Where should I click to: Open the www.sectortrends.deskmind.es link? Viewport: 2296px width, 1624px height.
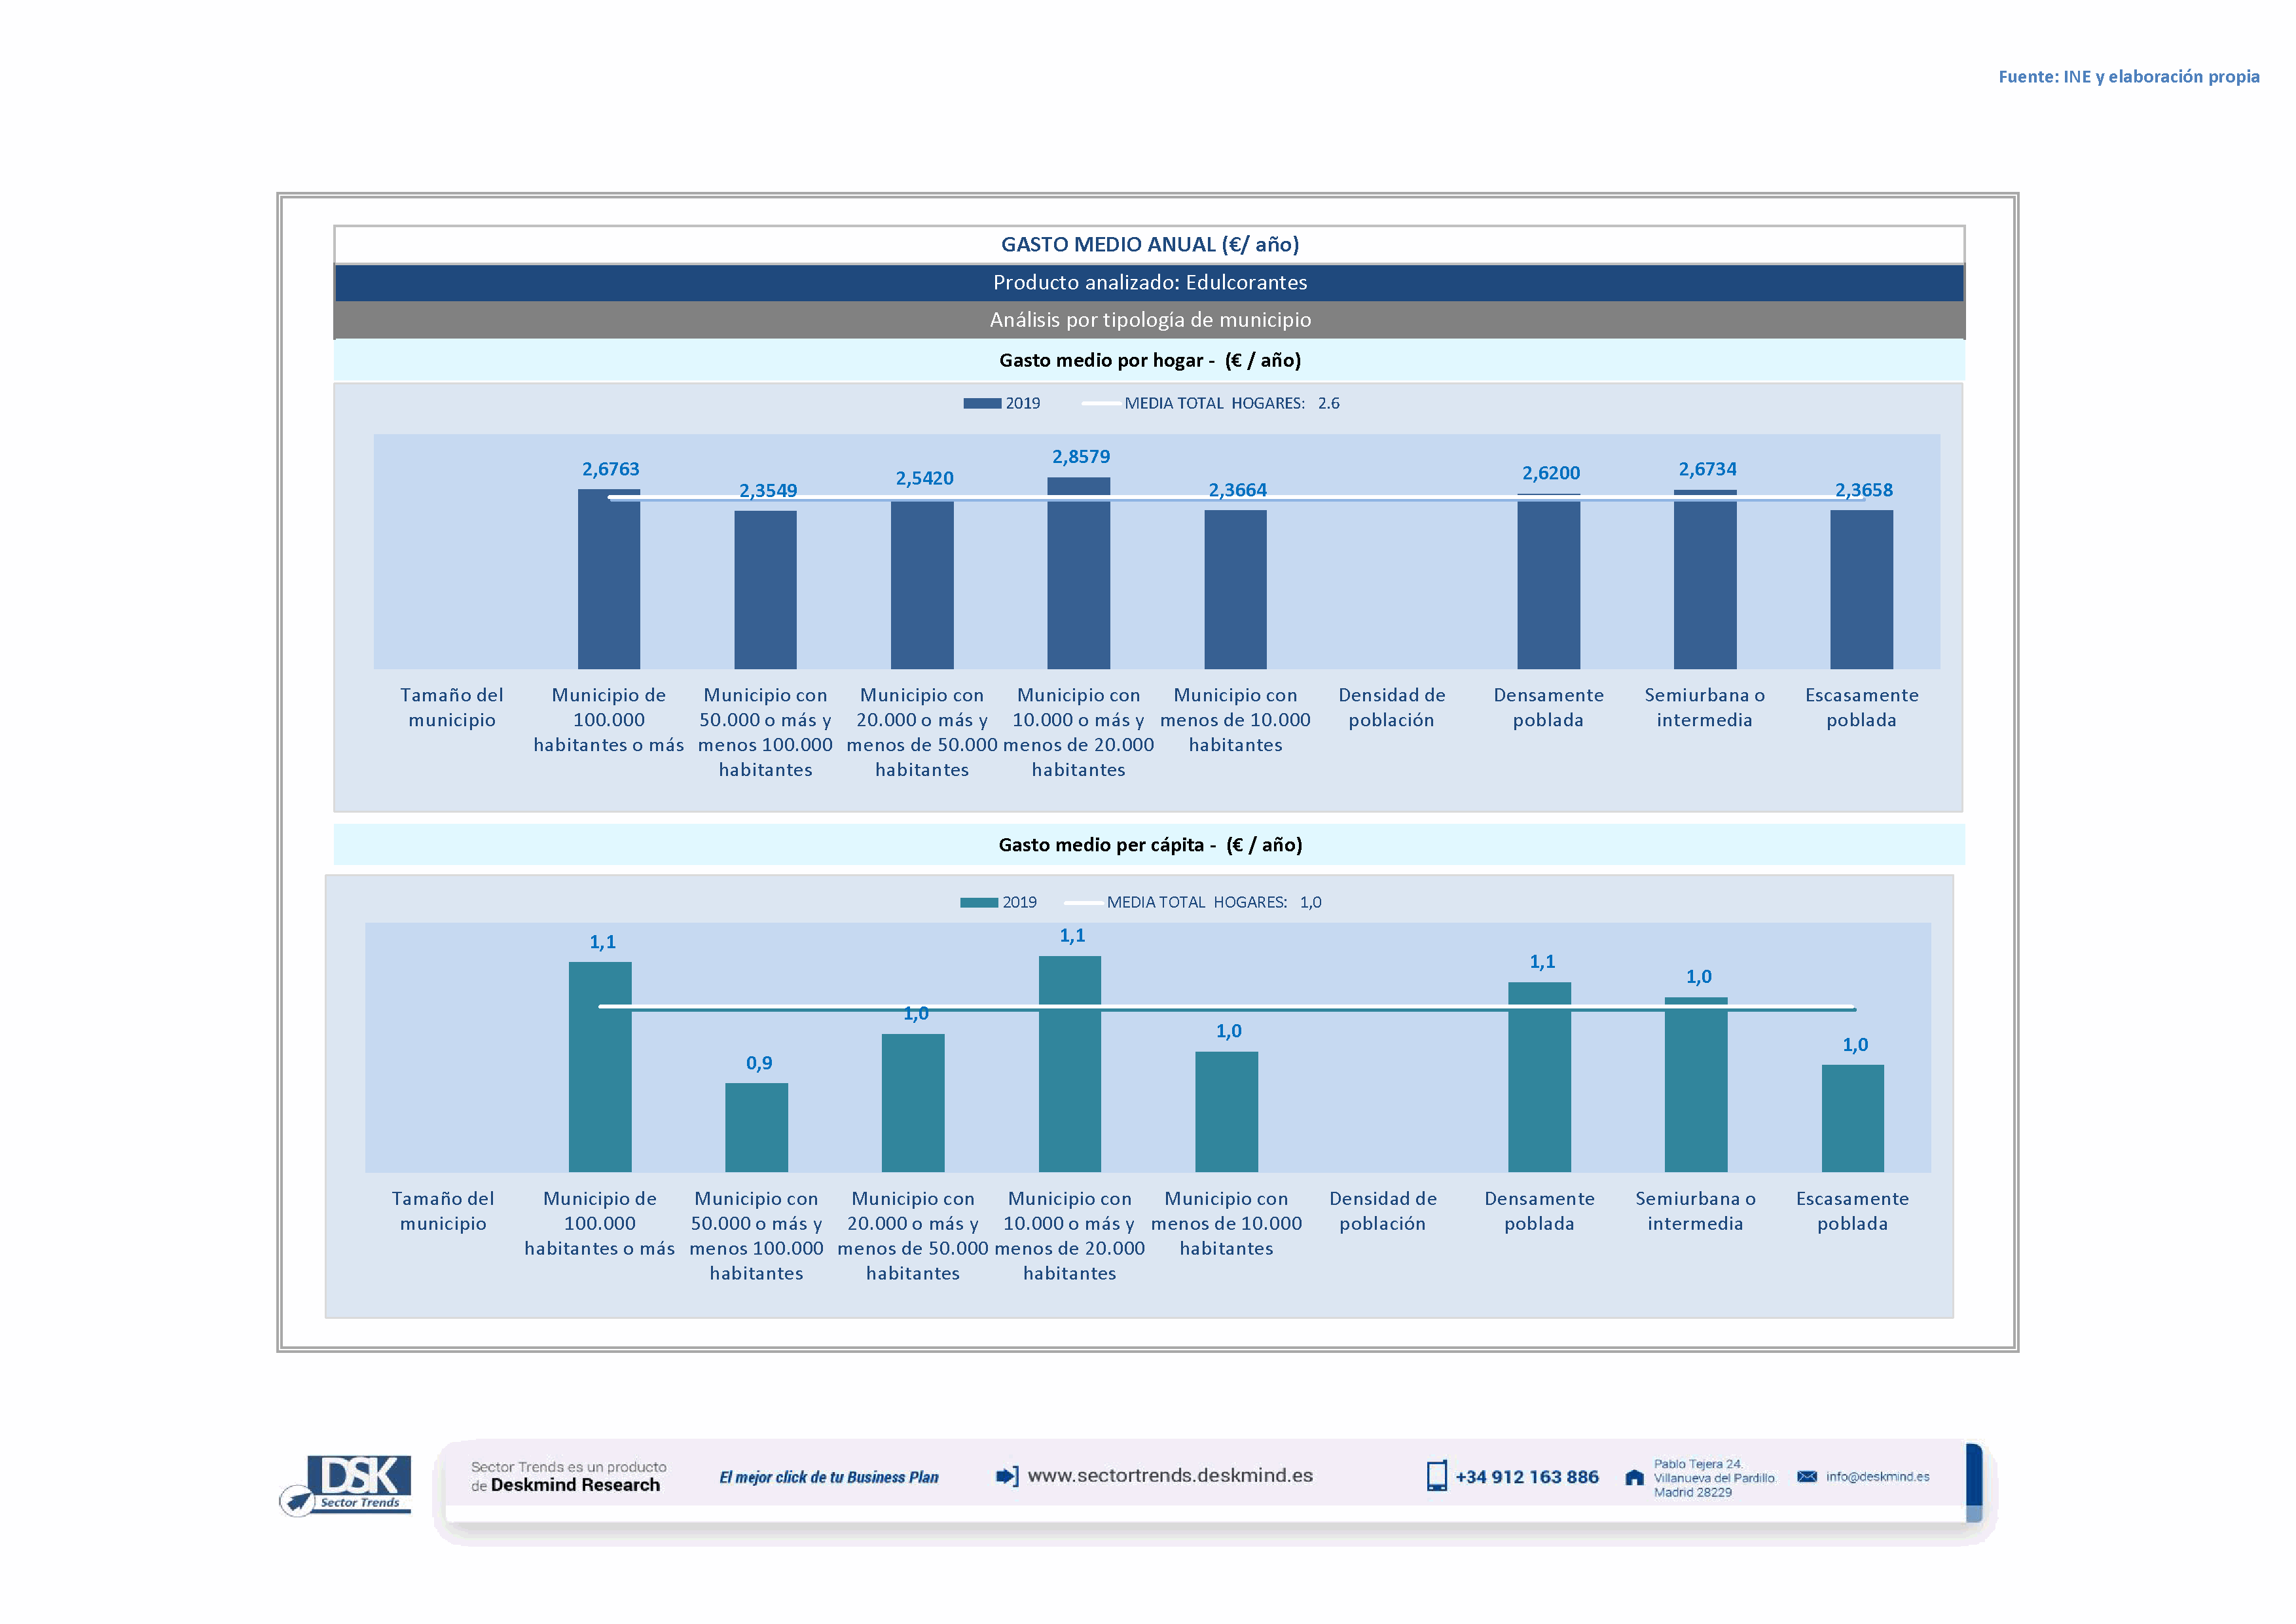click(1169, 1476)
